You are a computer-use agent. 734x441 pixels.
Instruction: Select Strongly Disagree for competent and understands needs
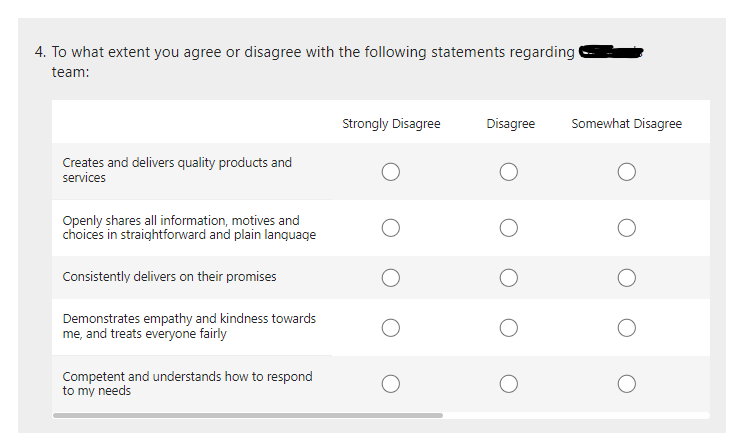390,383
